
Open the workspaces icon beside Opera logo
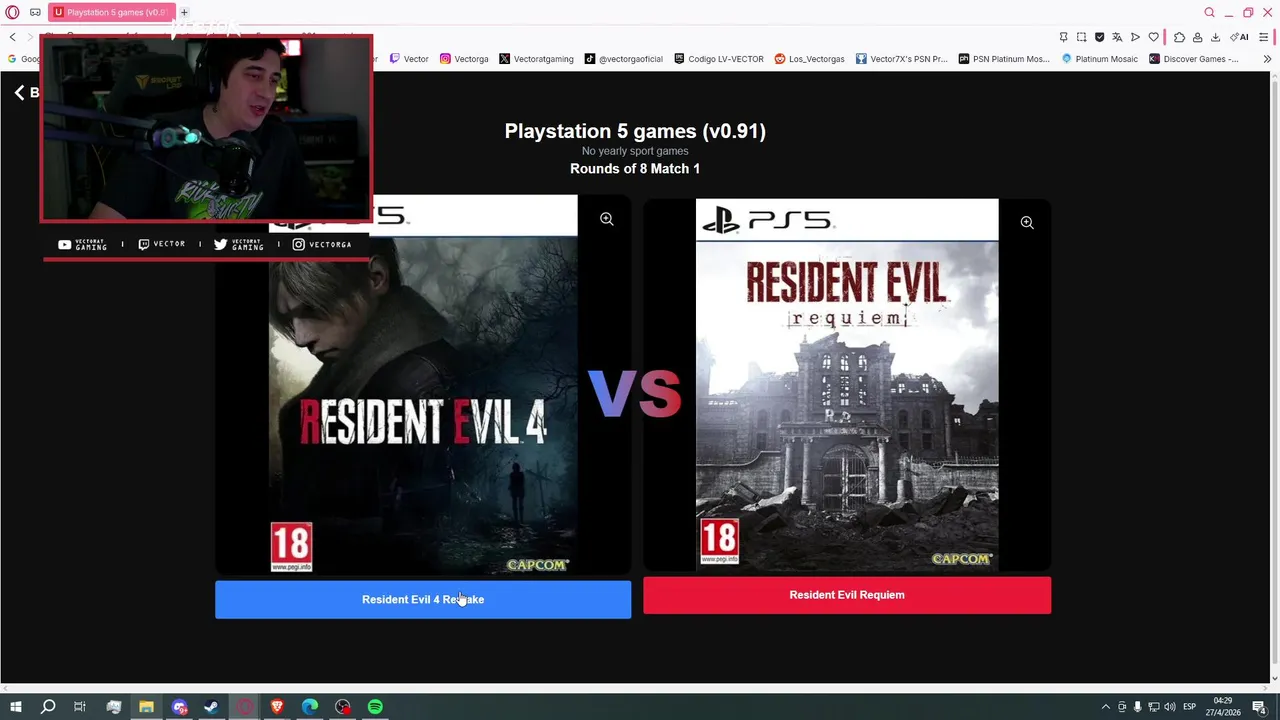[35, 12]
